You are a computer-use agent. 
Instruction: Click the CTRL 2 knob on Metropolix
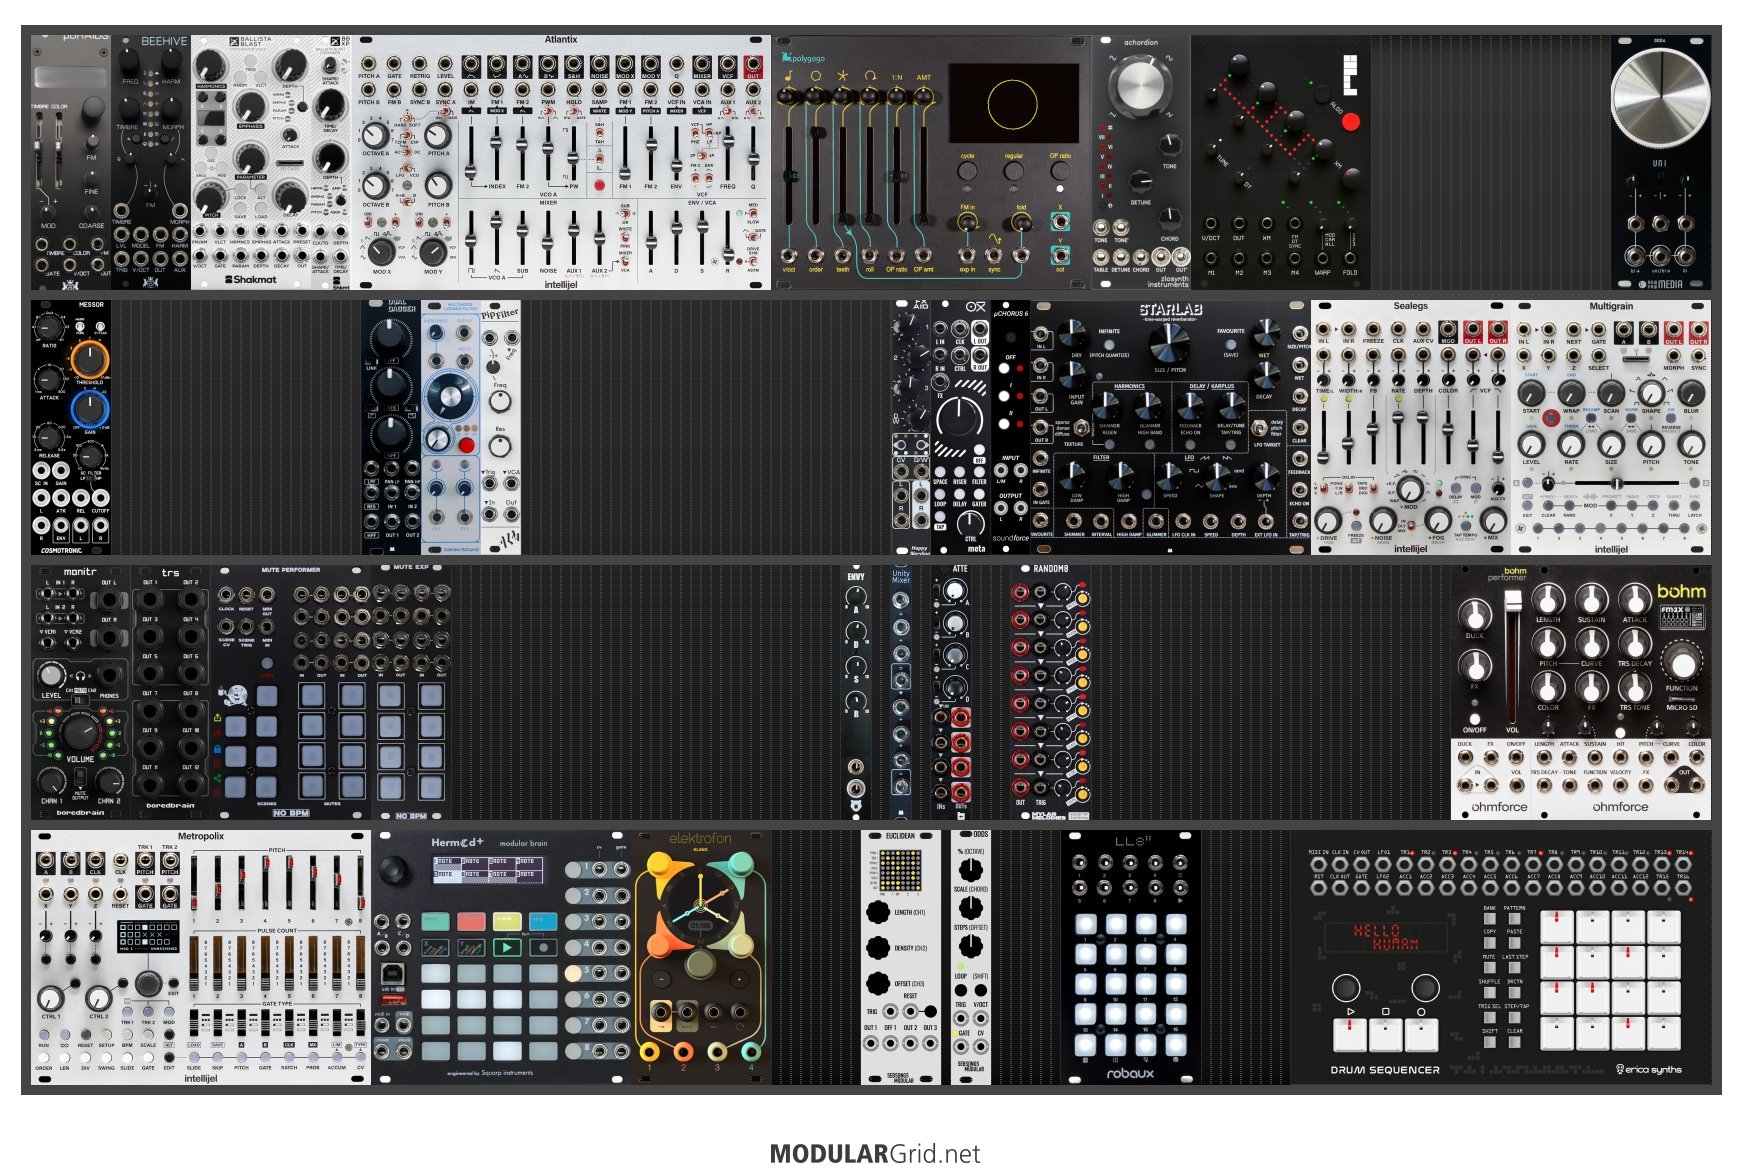coord(98,997)
